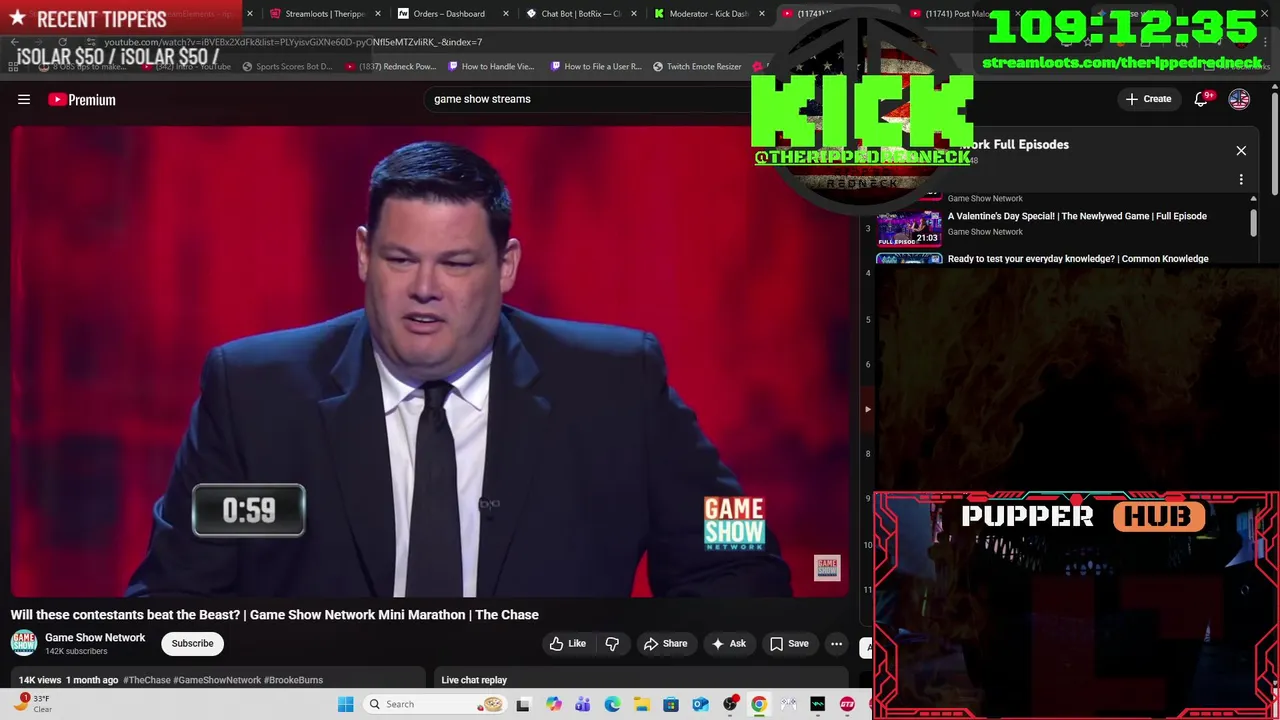Open Windows Start menu

pyautogui.click(x=345, y=704)
